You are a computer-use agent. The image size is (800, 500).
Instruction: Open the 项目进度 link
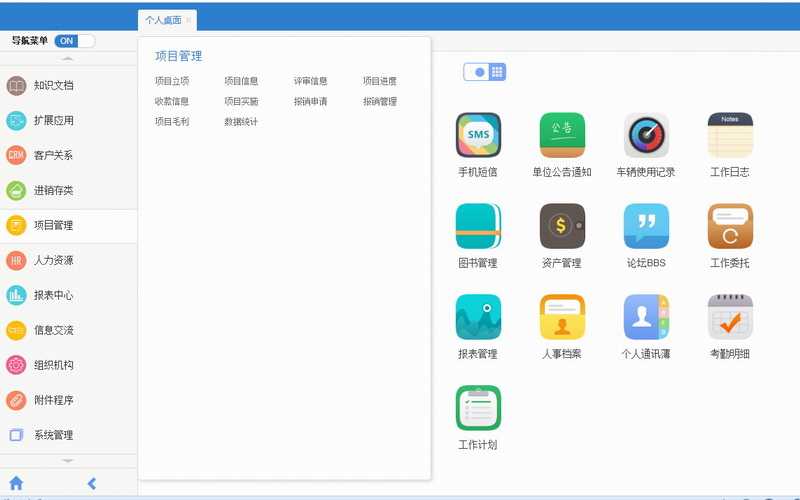pos(380,81)
